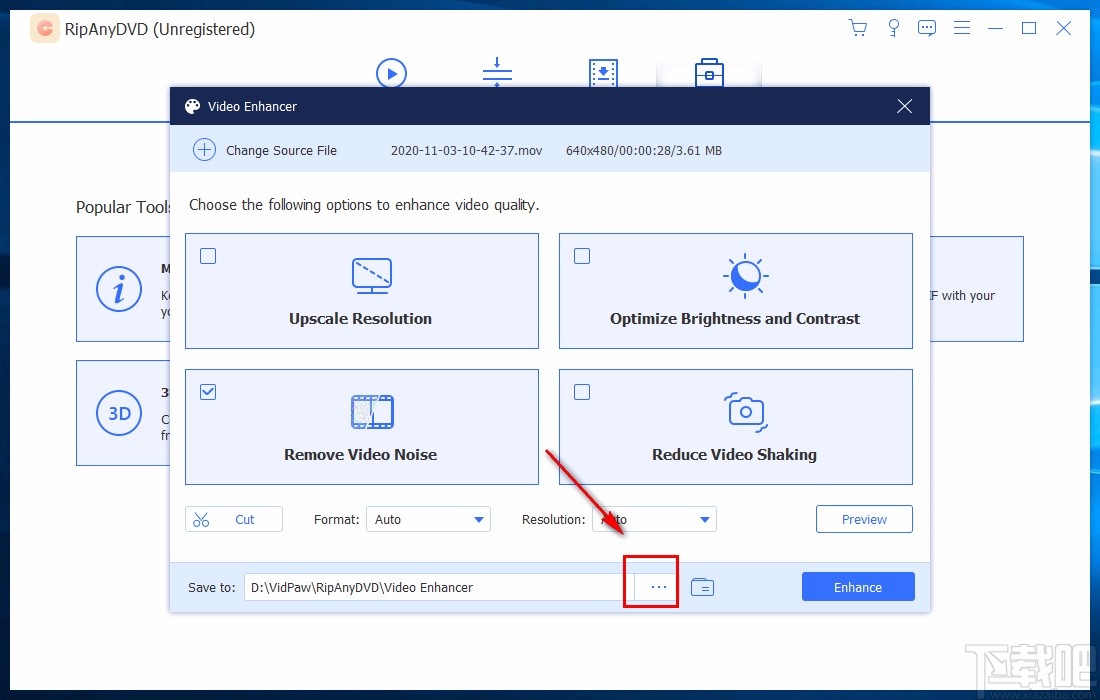This screenshot has height=700, width=1100.
Task: Click the brightness and contrast sun icon
Action: coord(745,276)
